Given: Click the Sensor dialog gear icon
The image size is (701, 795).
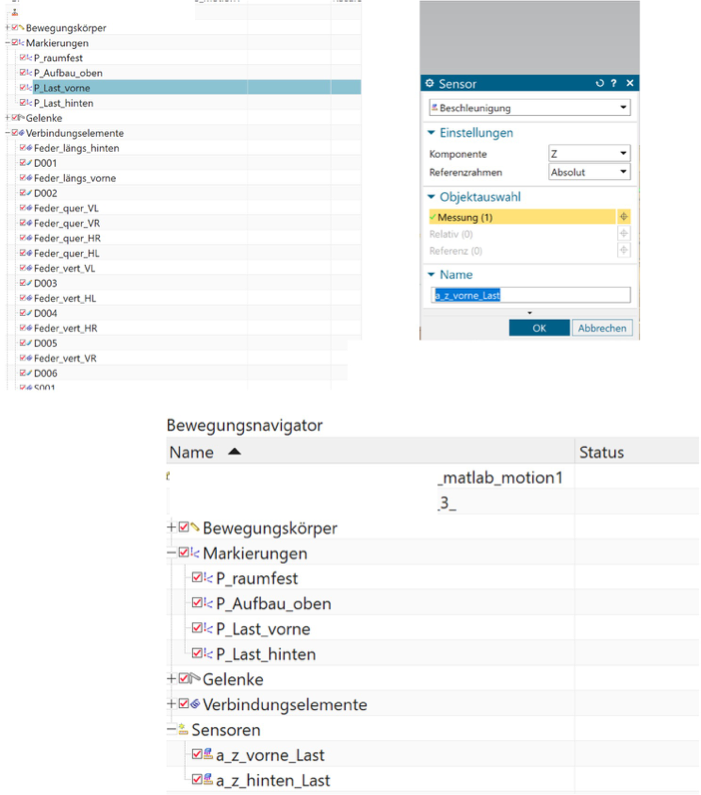Looking at the screenshot, I should point(430,83).
